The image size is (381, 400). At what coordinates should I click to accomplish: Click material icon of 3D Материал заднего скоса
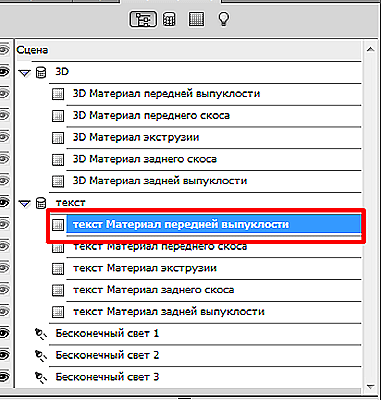[x=58, y=160]
